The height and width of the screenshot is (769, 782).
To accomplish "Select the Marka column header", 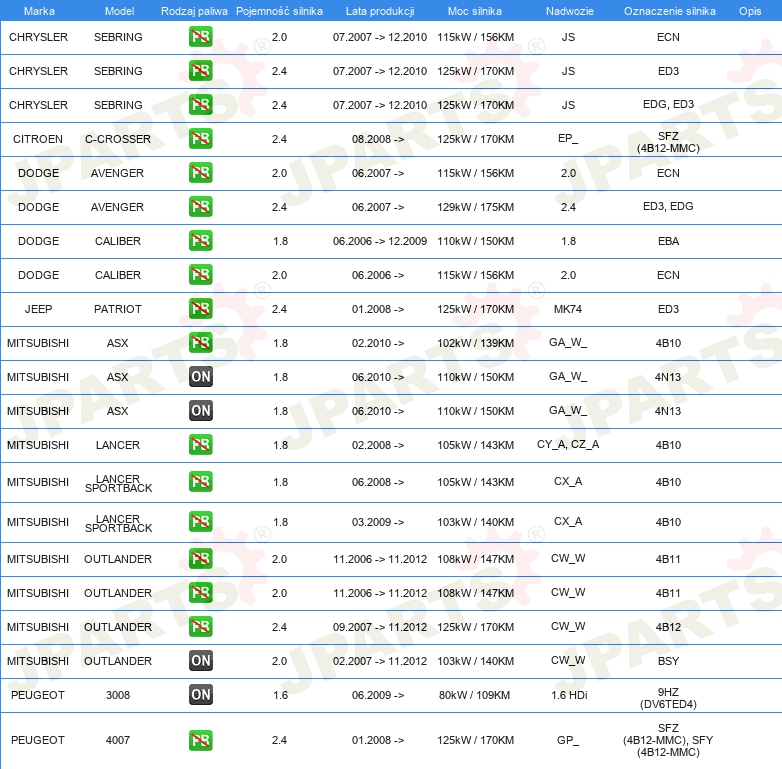I will (39, 11).
